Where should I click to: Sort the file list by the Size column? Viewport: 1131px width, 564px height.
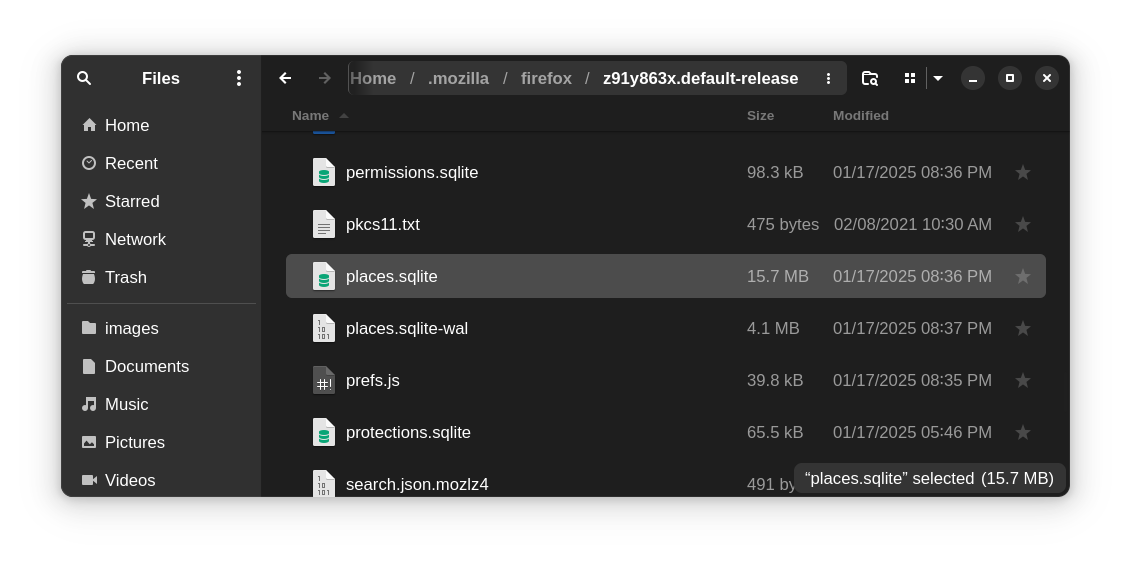760,115
